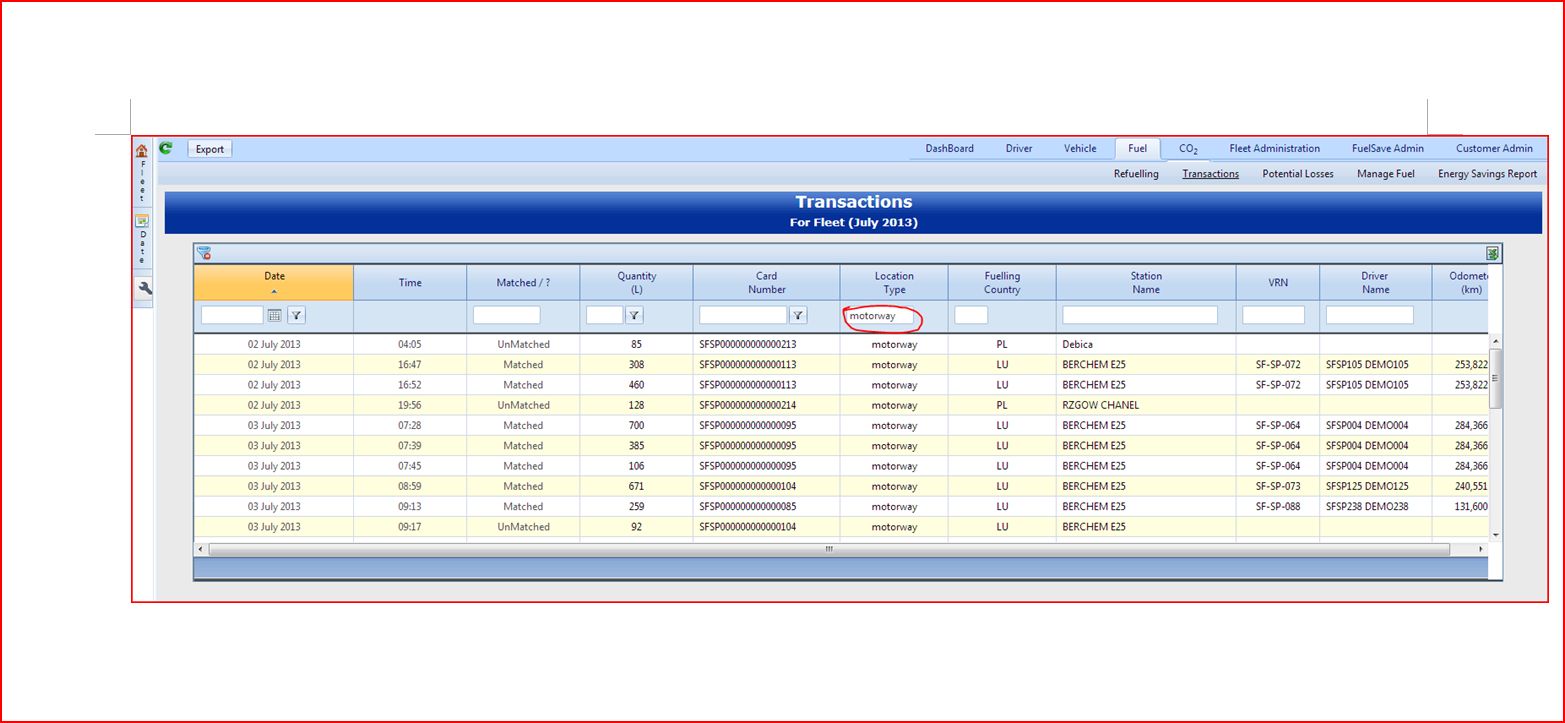Focus the Driver Name filter box

pos(1369,315)
